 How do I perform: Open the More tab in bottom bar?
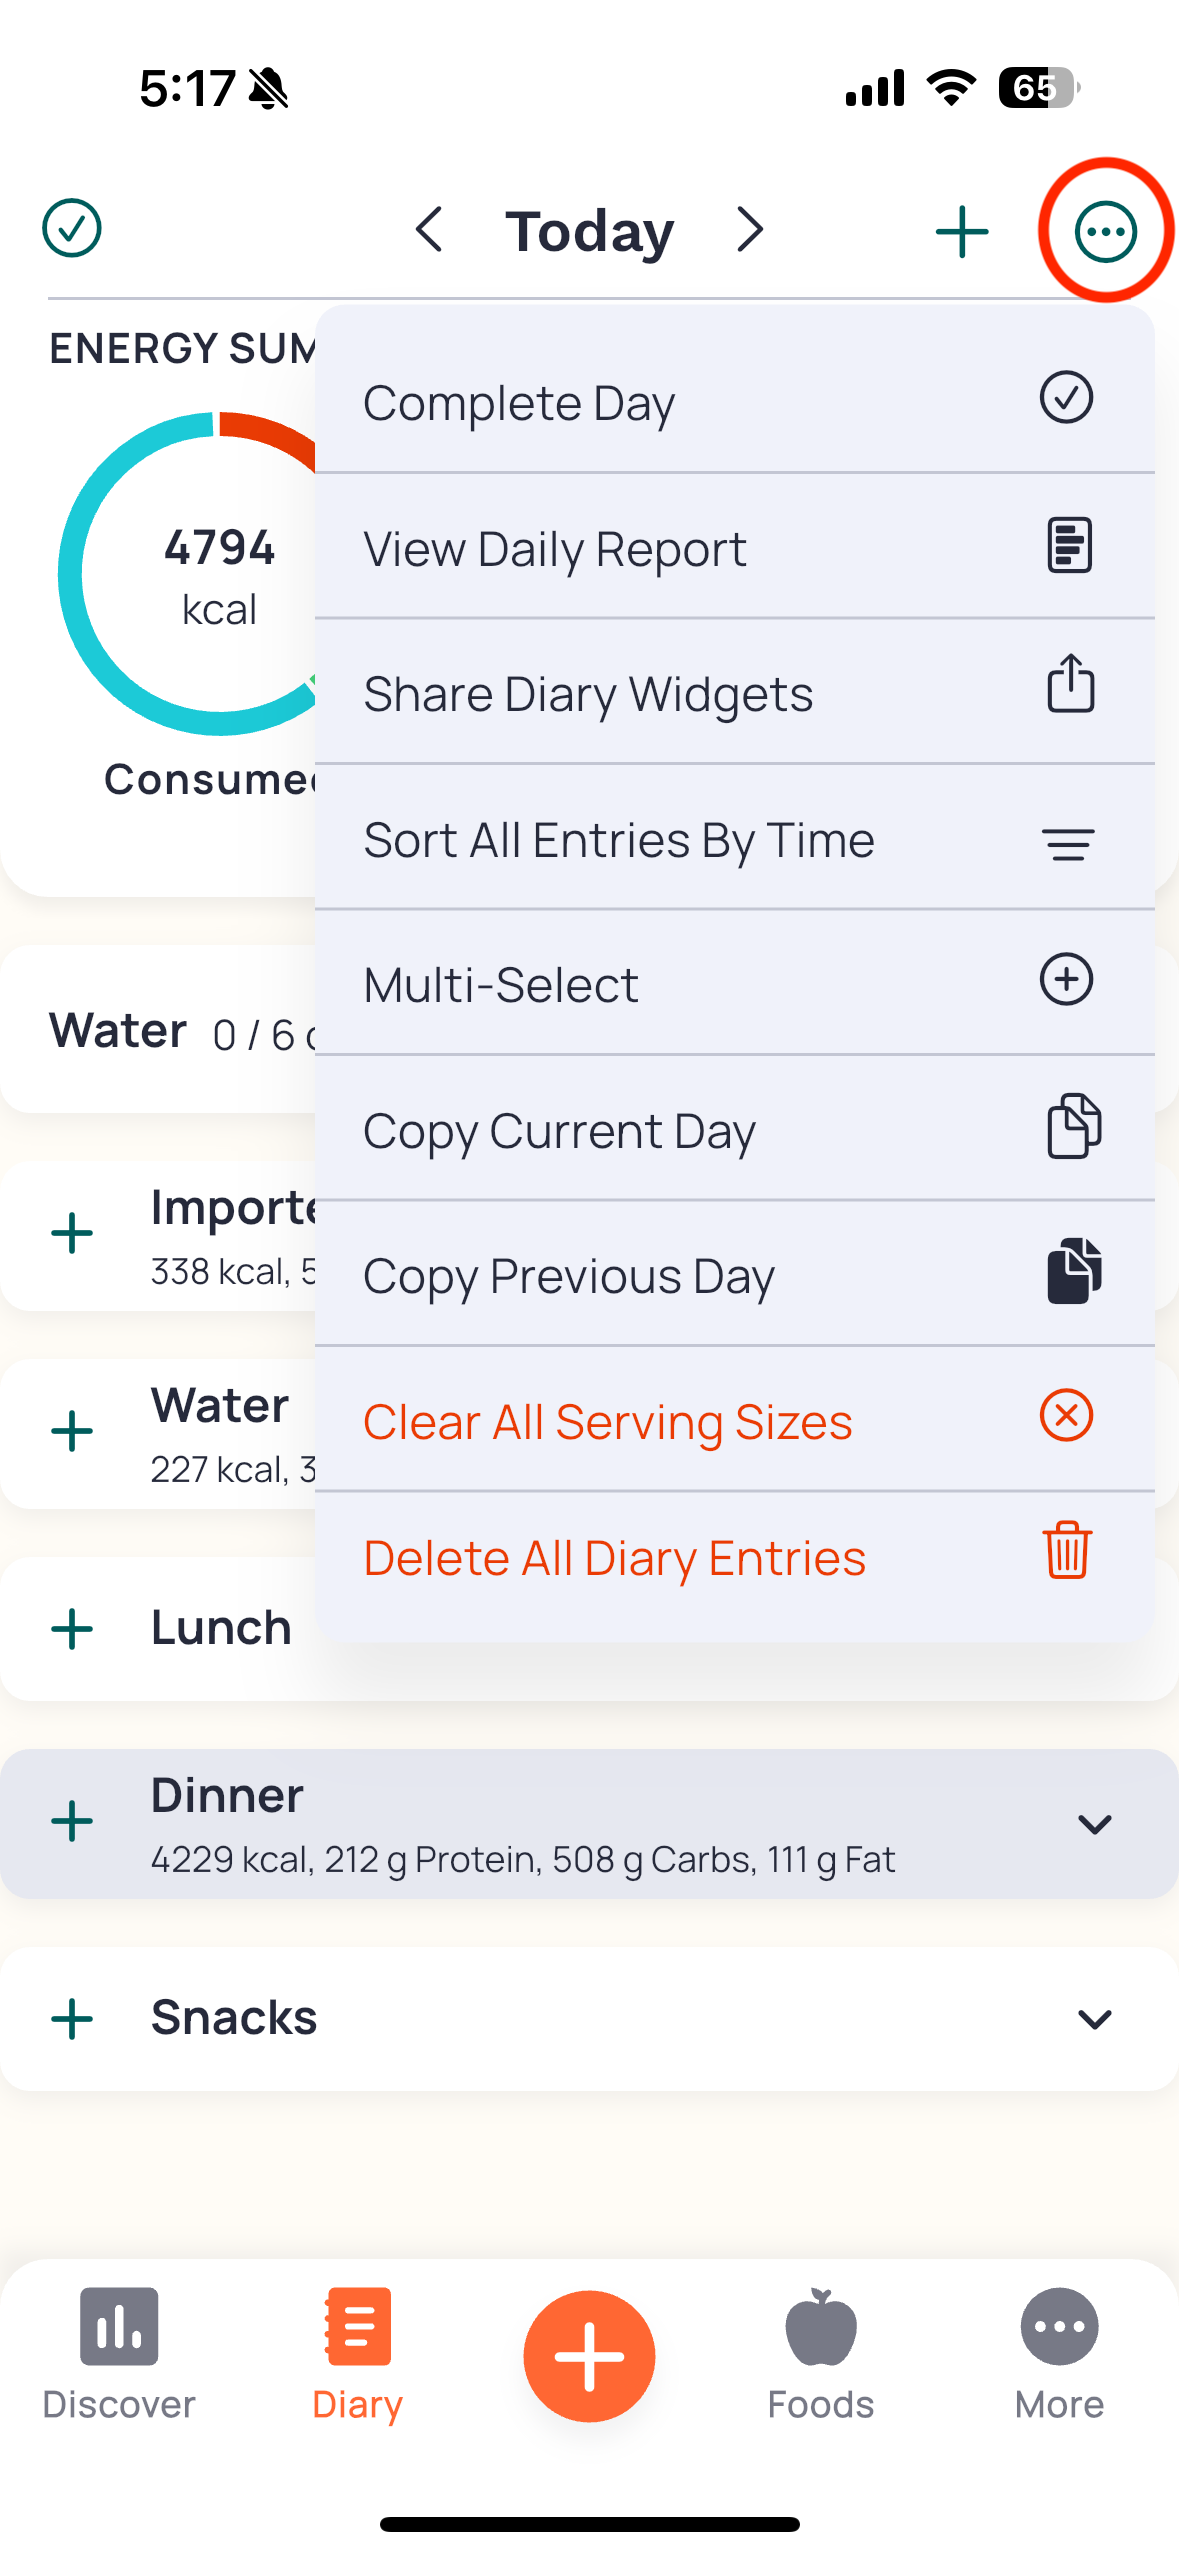point(1059,2353)
